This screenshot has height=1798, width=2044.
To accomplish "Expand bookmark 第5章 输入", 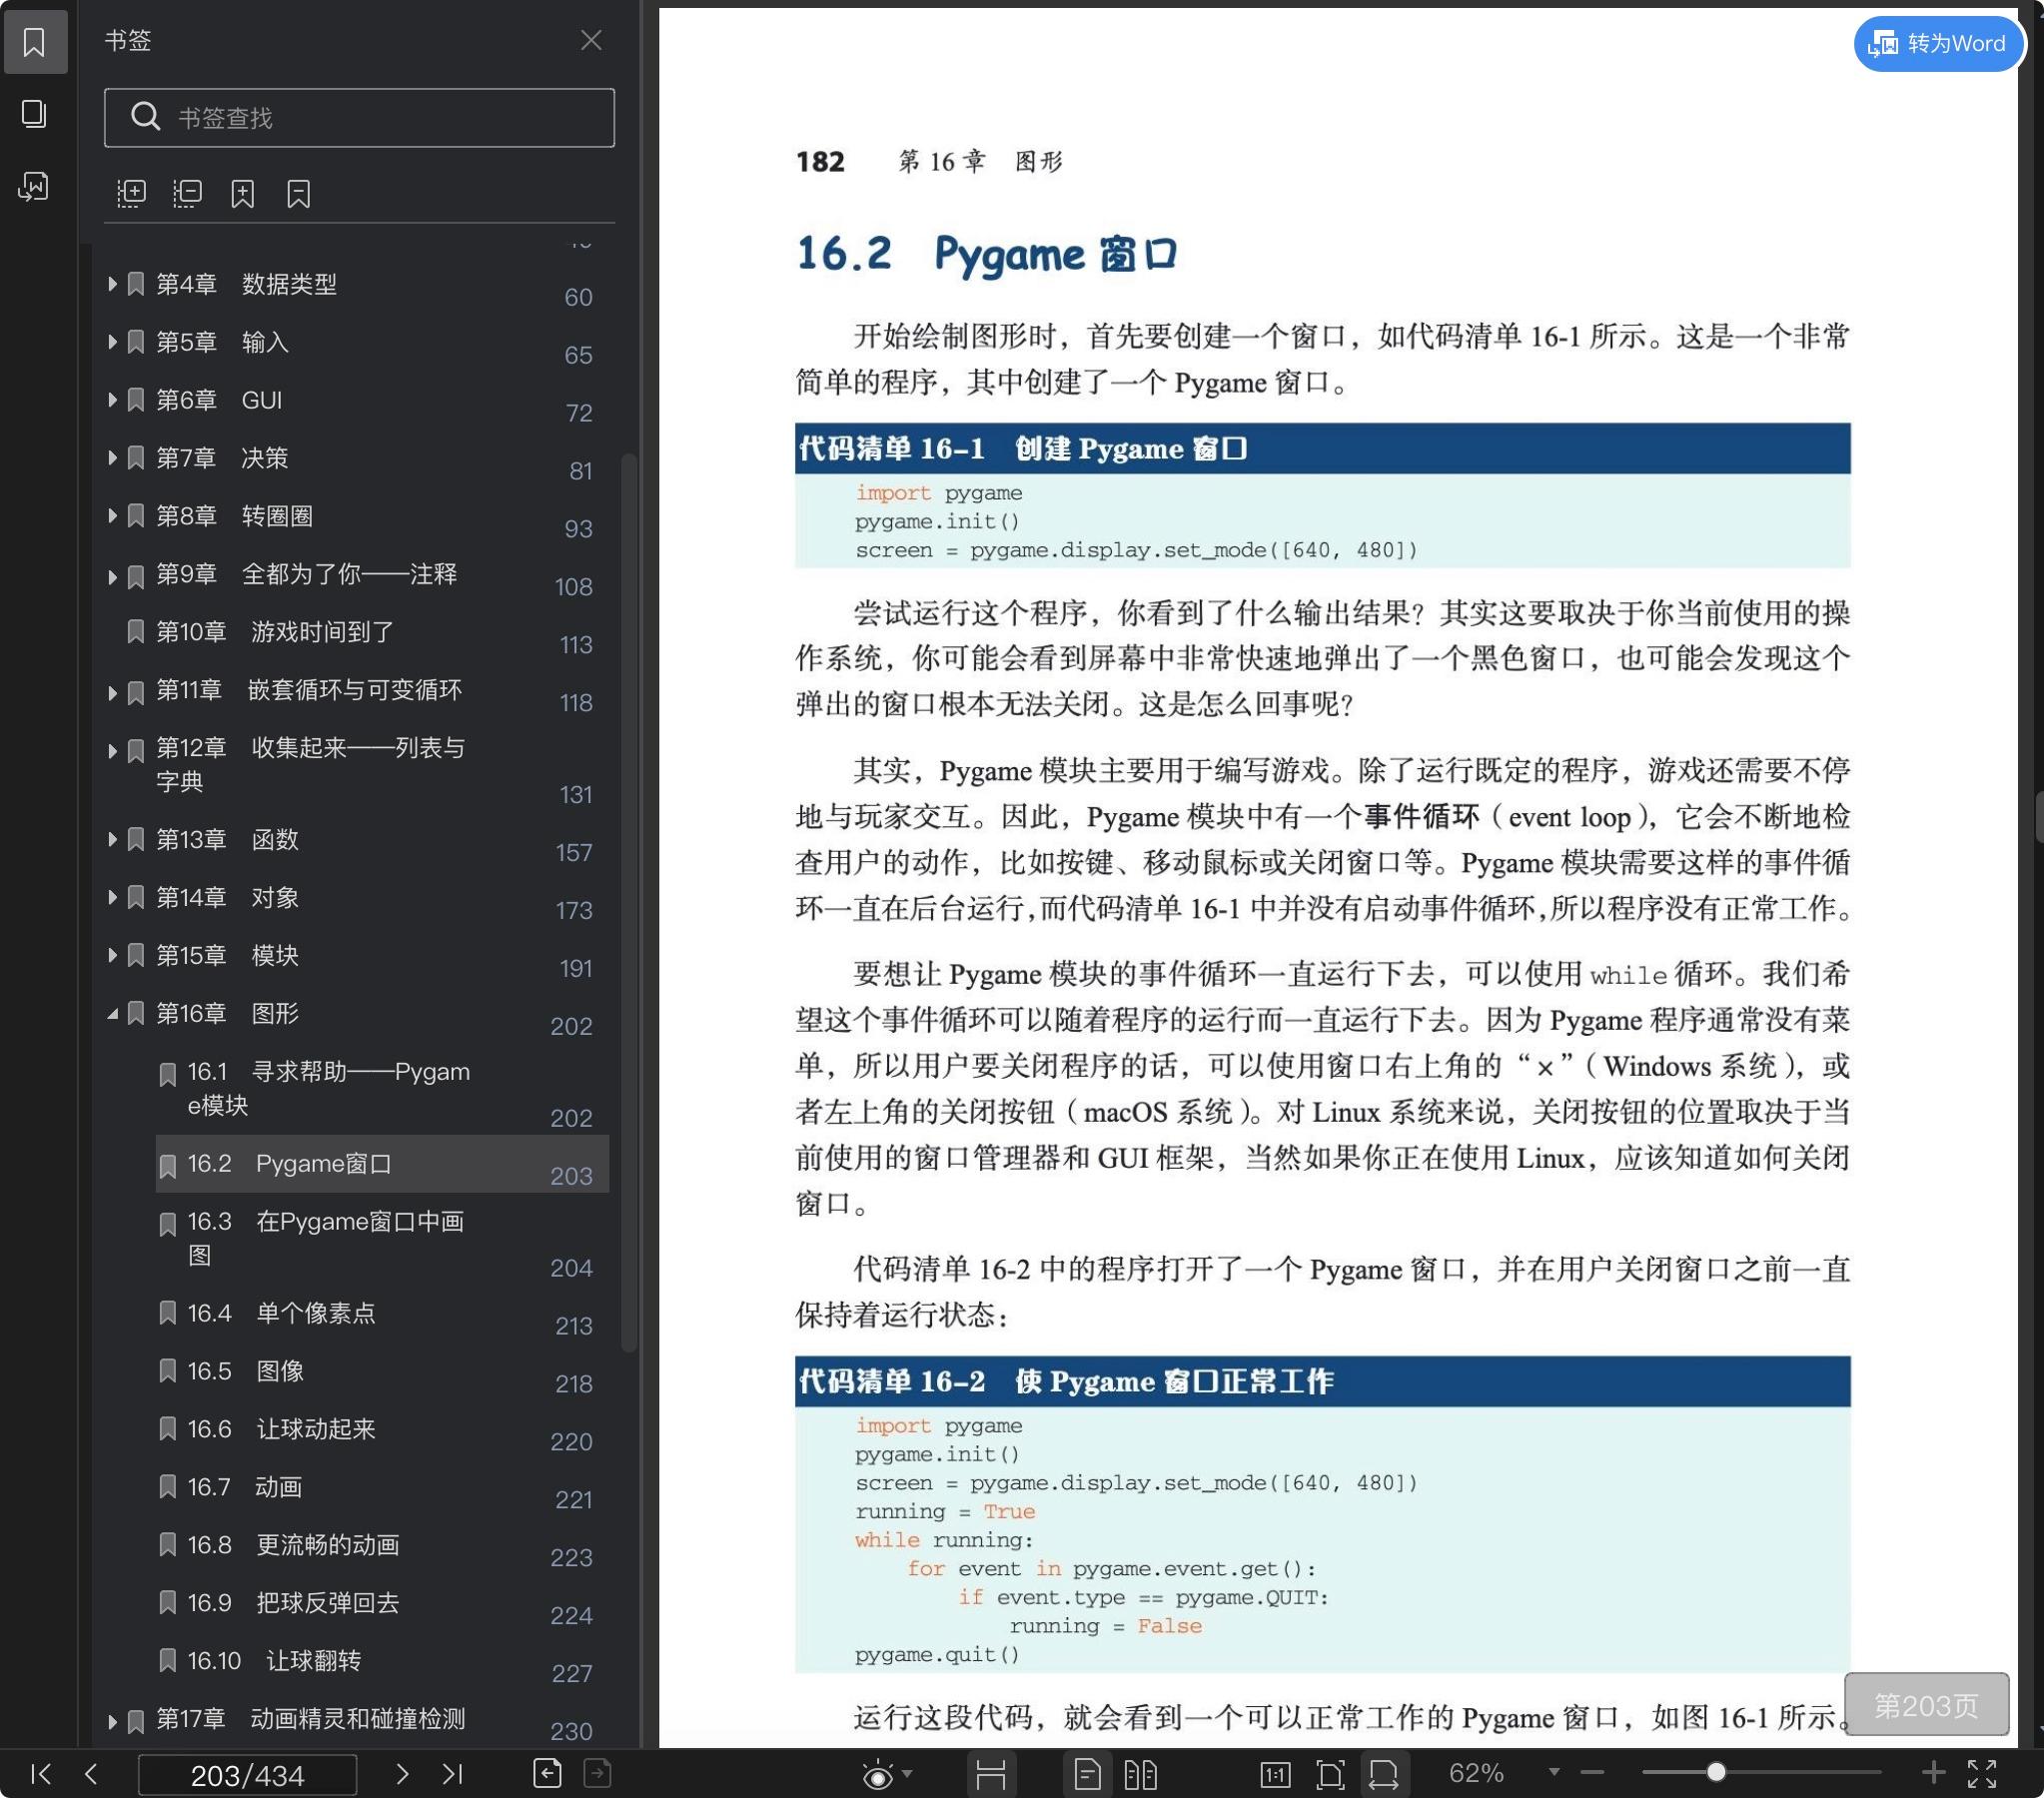I will pyautogui.click(x=112, y=342).
